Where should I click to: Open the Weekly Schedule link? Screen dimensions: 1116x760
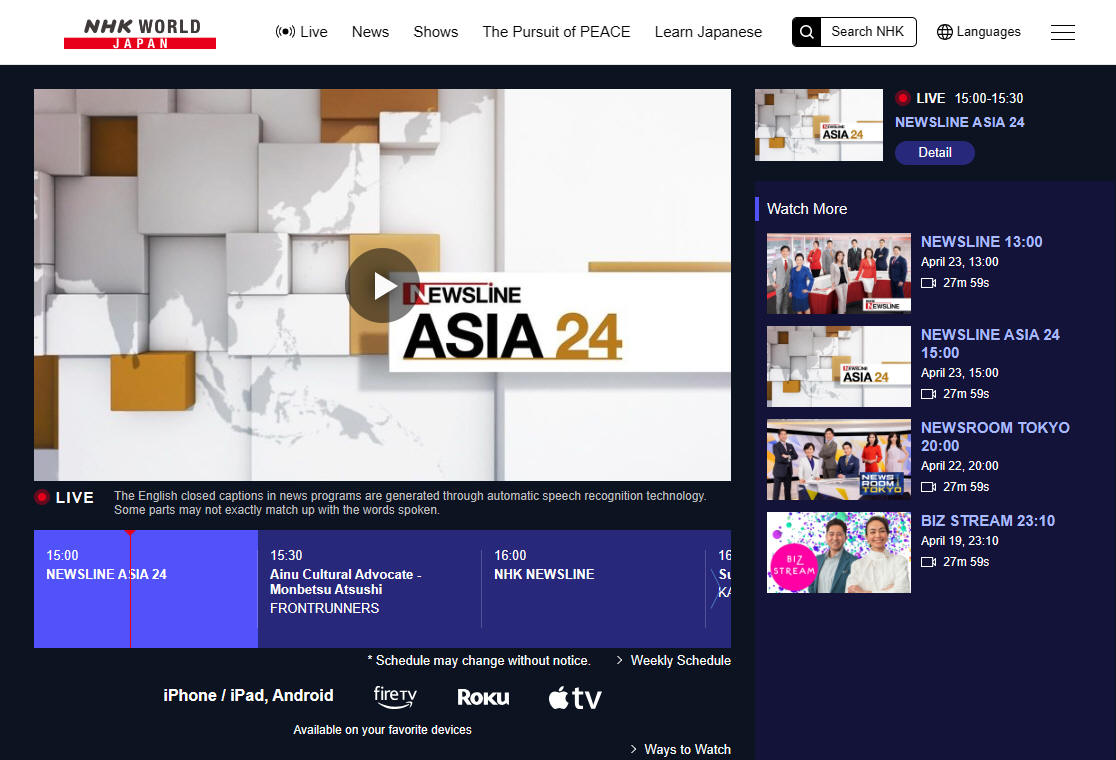[x=673, y=660]
